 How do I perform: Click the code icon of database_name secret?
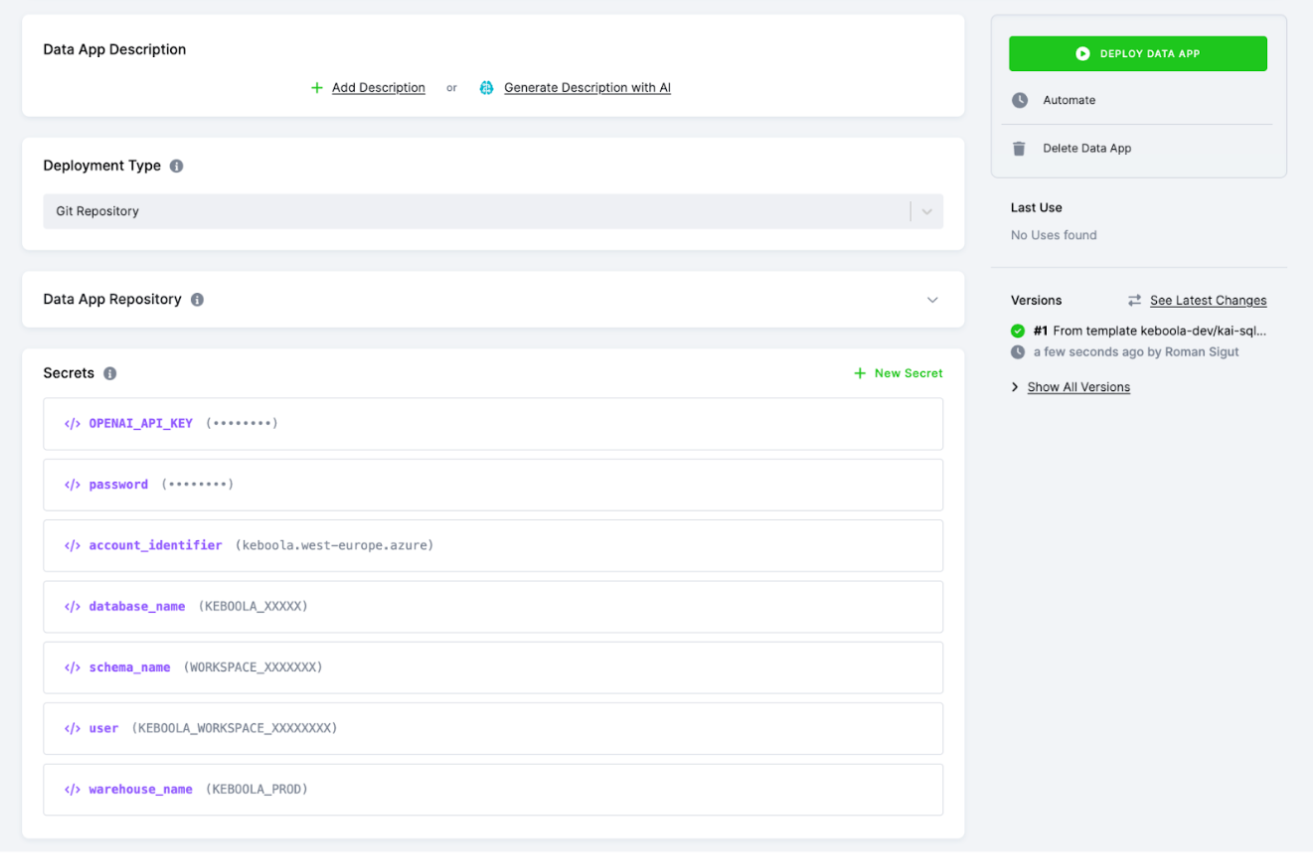[72, 607]
